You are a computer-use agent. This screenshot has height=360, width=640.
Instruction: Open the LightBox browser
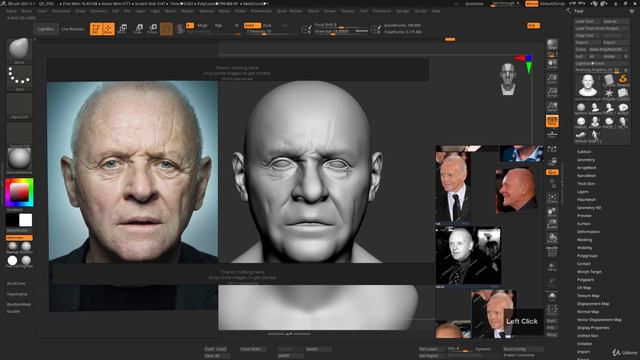[46, 29]
